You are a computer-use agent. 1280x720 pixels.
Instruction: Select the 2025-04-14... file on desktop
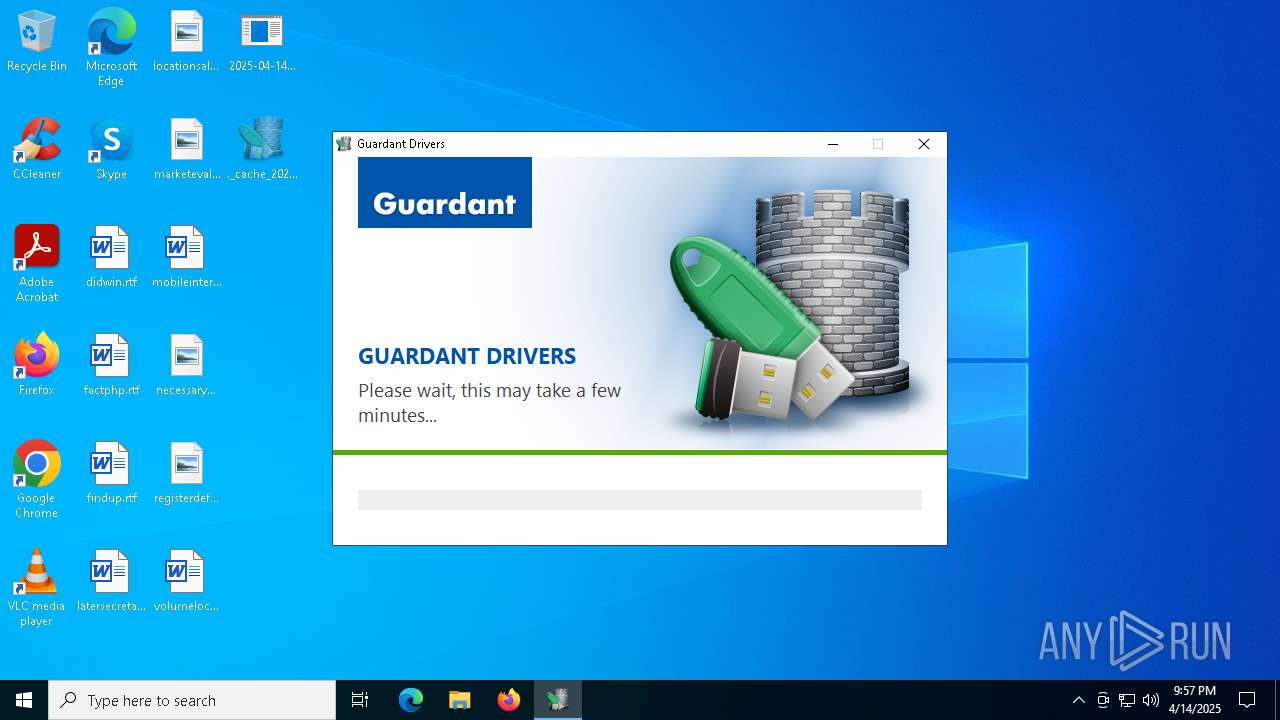pyautogui.click(x=262, y=42)
